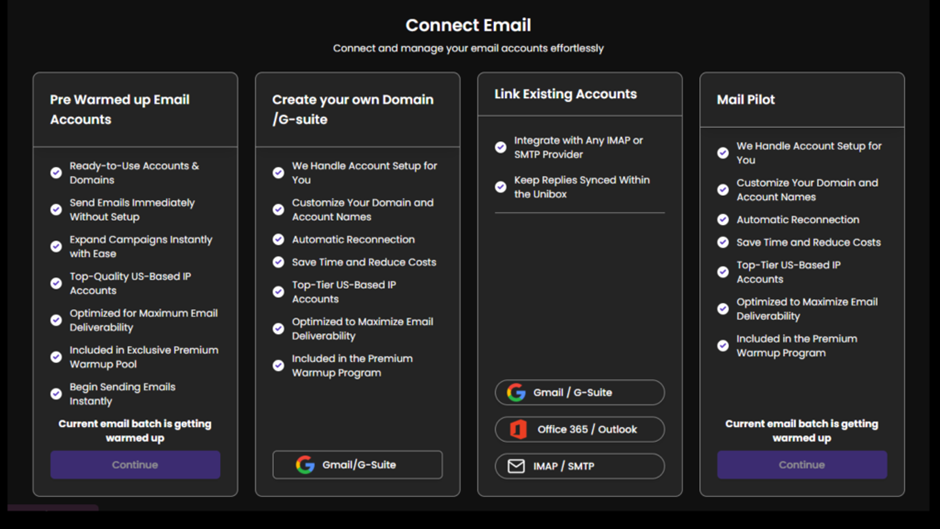Click checkmark beside Included in Exclusive Premium Warmup Pool
Image resolution: width=940 pixels, height=529 pixels.
pos(56,357)
